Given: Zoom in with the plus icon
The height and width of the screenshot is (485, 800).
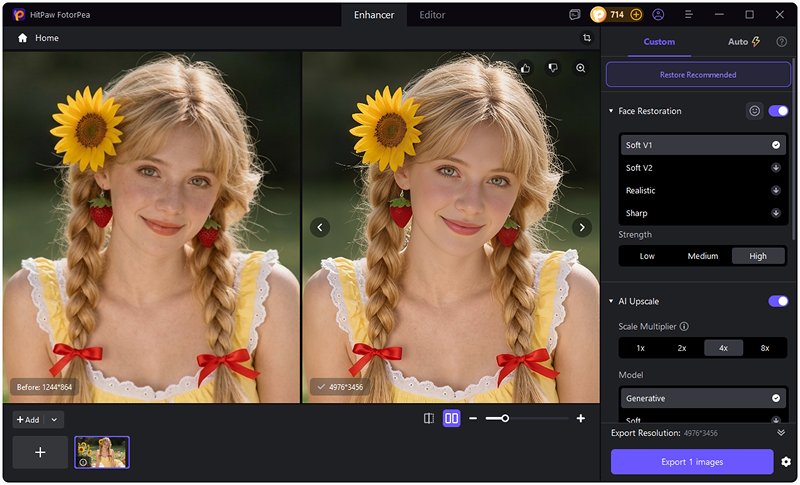Looking at the screenshot, I should pos(581,419).
